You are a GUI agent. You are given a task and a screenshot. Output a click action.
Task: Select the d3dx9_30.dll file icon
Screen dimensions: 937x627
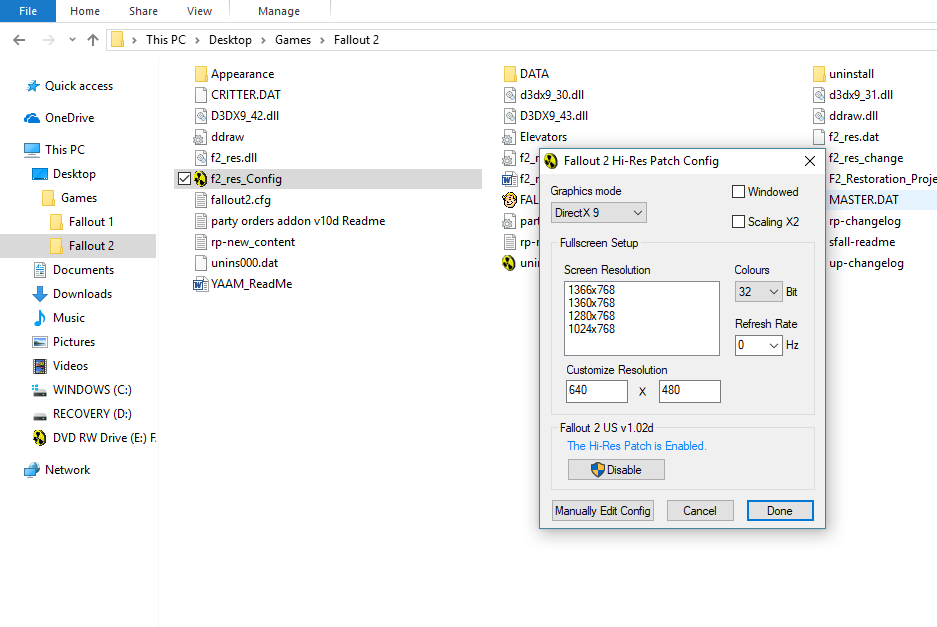click(510, 95)
